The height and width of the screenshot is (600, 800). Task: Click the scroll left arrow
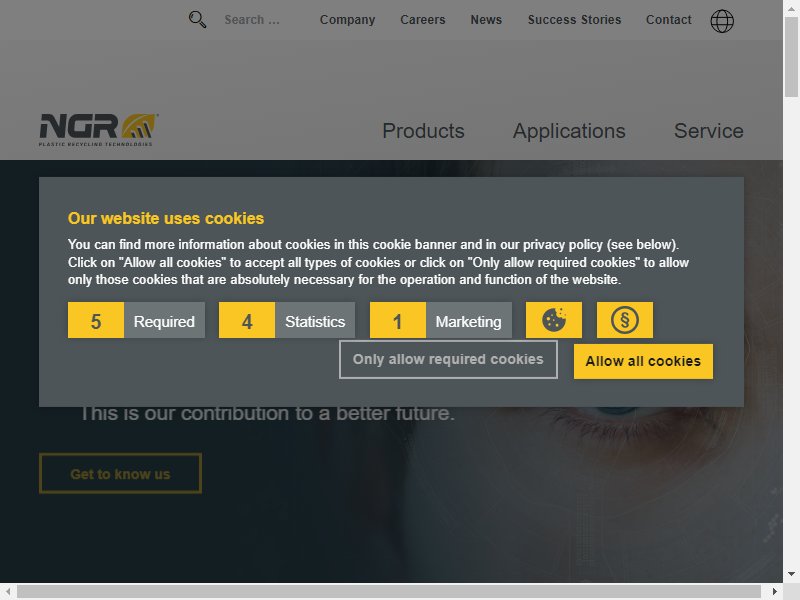[x=8, y=591]
